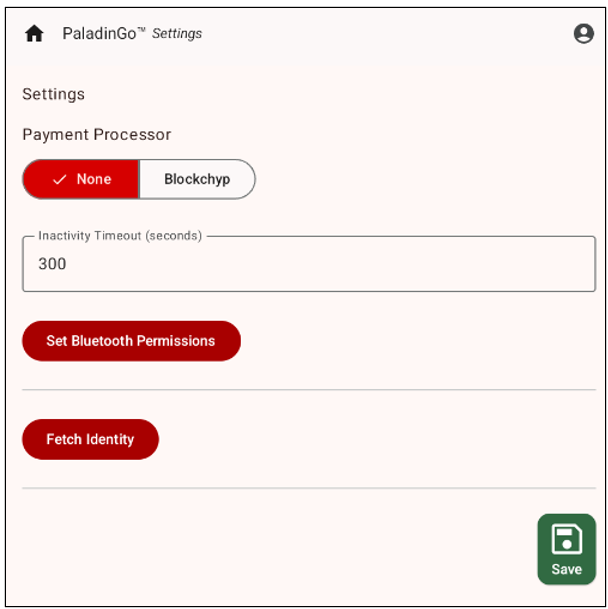This screenshot has width=608, height=609.
Task: Click the Inactivity Timeout (seconds) field label
Action: pos(120,236)
